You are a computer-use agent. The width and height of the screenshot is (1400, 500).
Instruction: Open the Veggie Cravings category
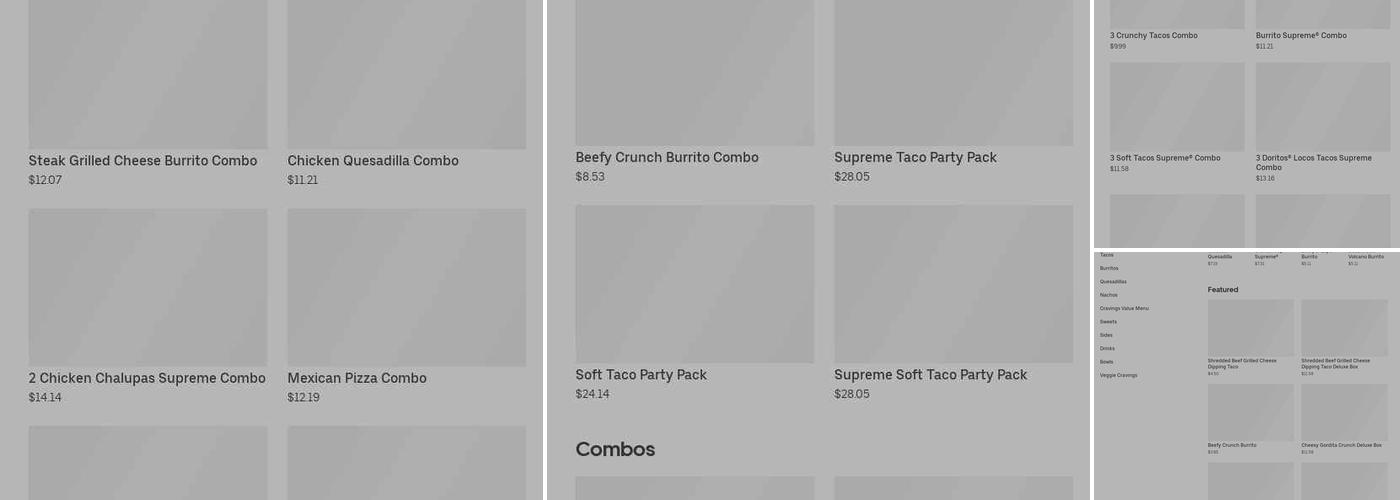[x=1118, y=375]
